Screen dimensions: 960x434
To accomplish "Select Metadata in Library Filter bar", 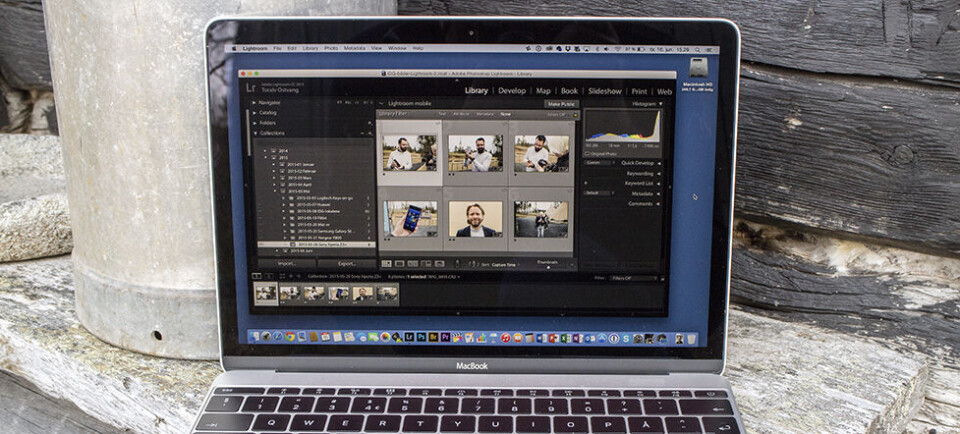I will point(485,114).
